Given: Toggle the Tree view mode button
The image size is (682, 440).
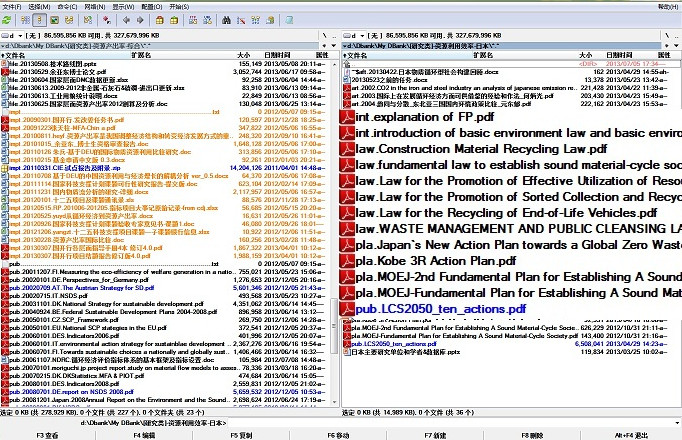Looking at the screenshot, I should pos(69,19).
